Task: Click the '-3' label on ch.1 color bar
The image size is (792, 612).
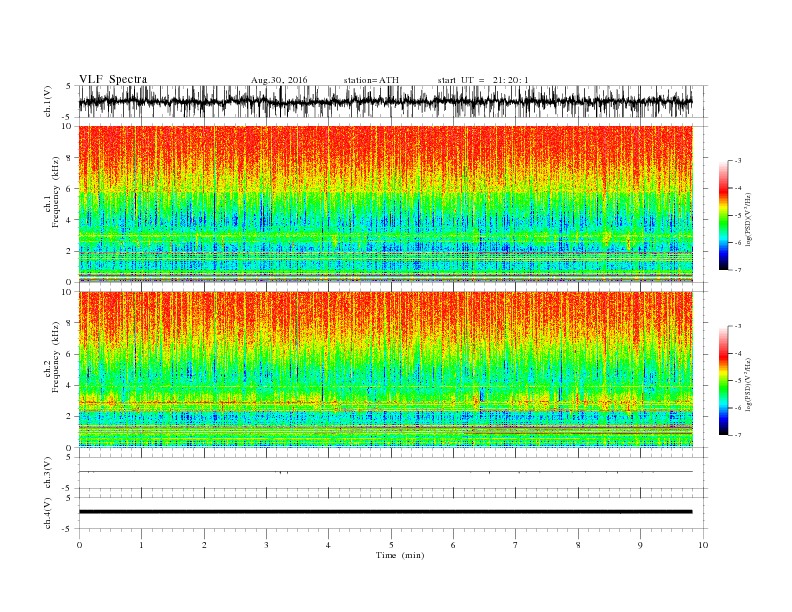Action: tap(738, 161)
